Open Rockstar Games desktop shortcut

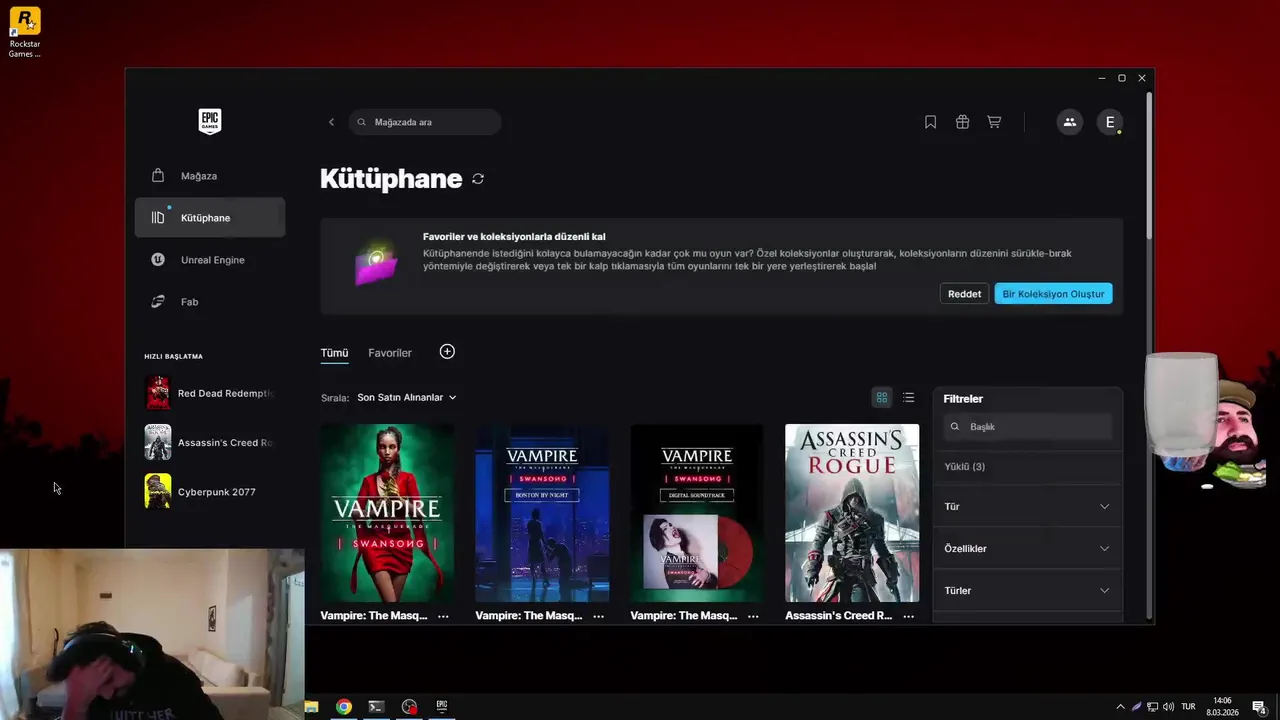25,33
